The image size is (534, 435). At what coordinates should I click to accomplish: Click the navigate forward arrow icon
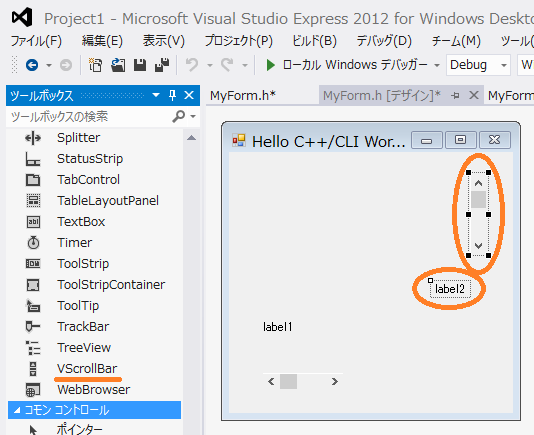pos(66,65)
